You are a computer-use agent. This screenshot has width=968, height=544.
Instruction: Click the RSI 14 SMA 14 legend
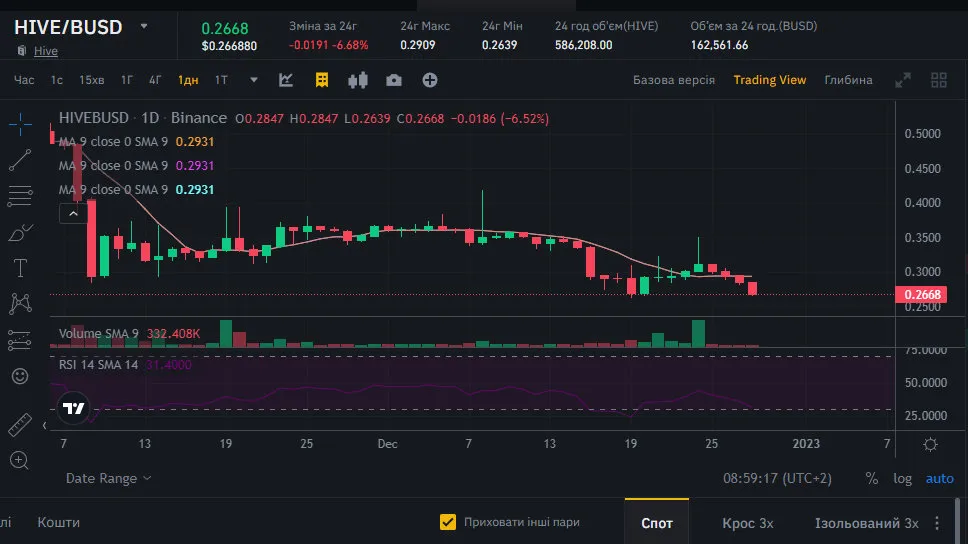(125, 364)
